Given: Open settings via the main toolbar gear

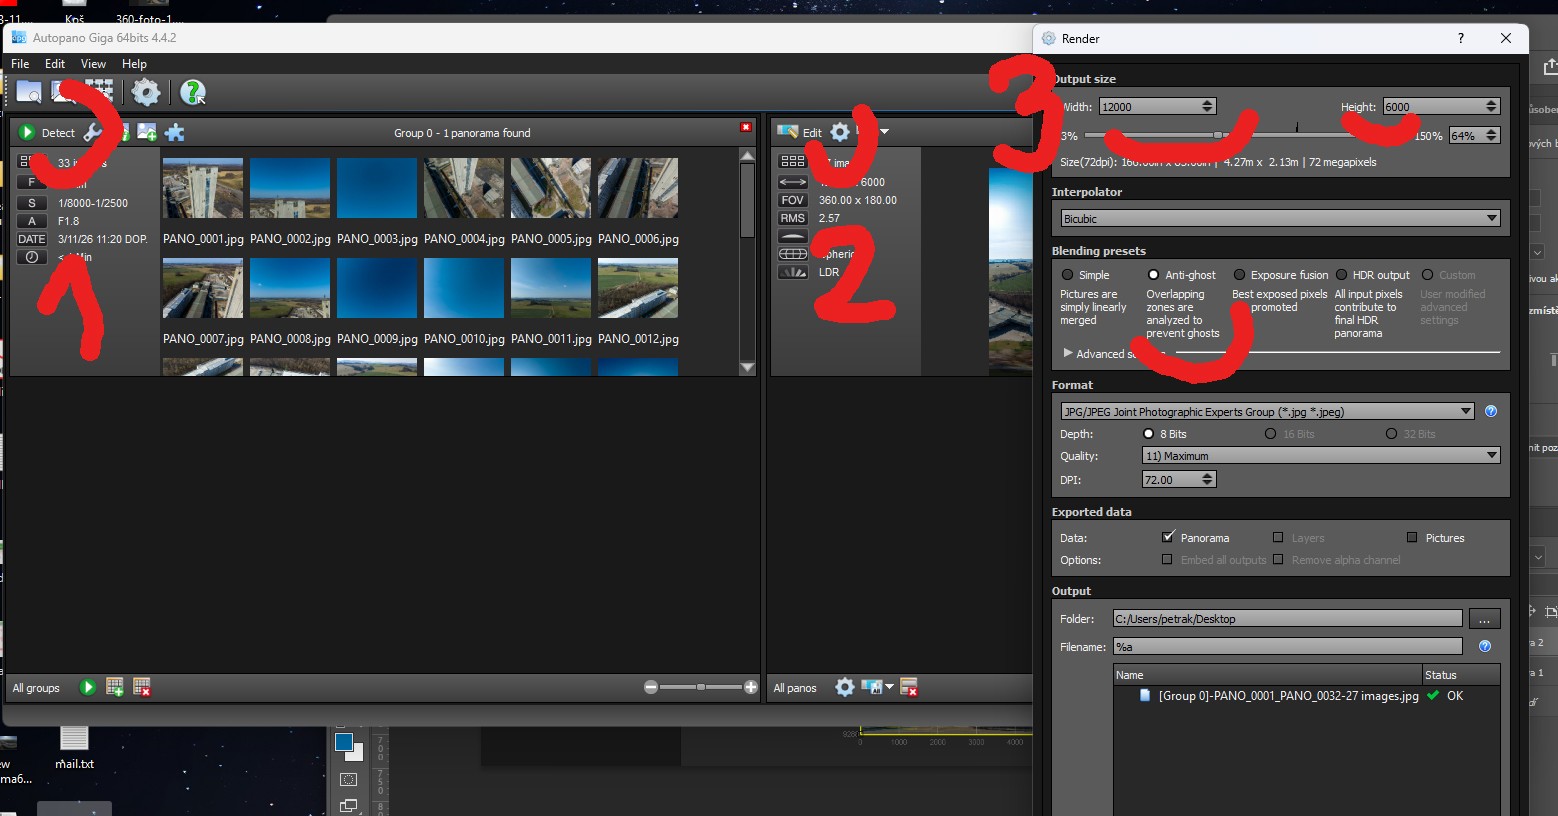Looking at the screenshot, I should coord(146,92).
